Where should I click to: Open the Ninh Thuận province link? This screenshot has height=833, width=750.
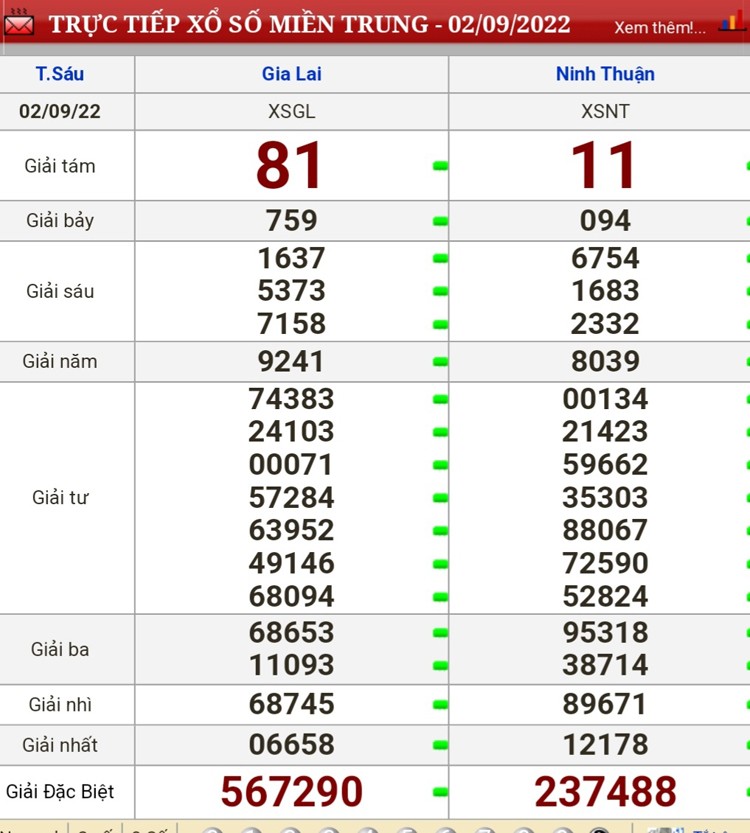[605, 74]
